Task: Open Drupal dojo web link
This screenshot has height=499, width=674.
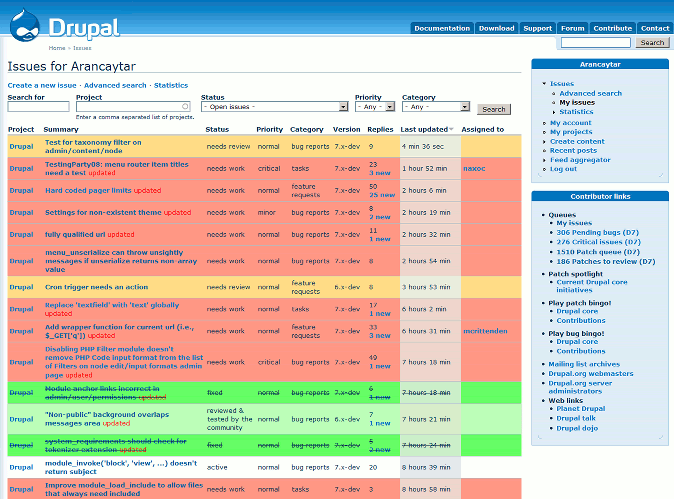Action: [577, 428]
